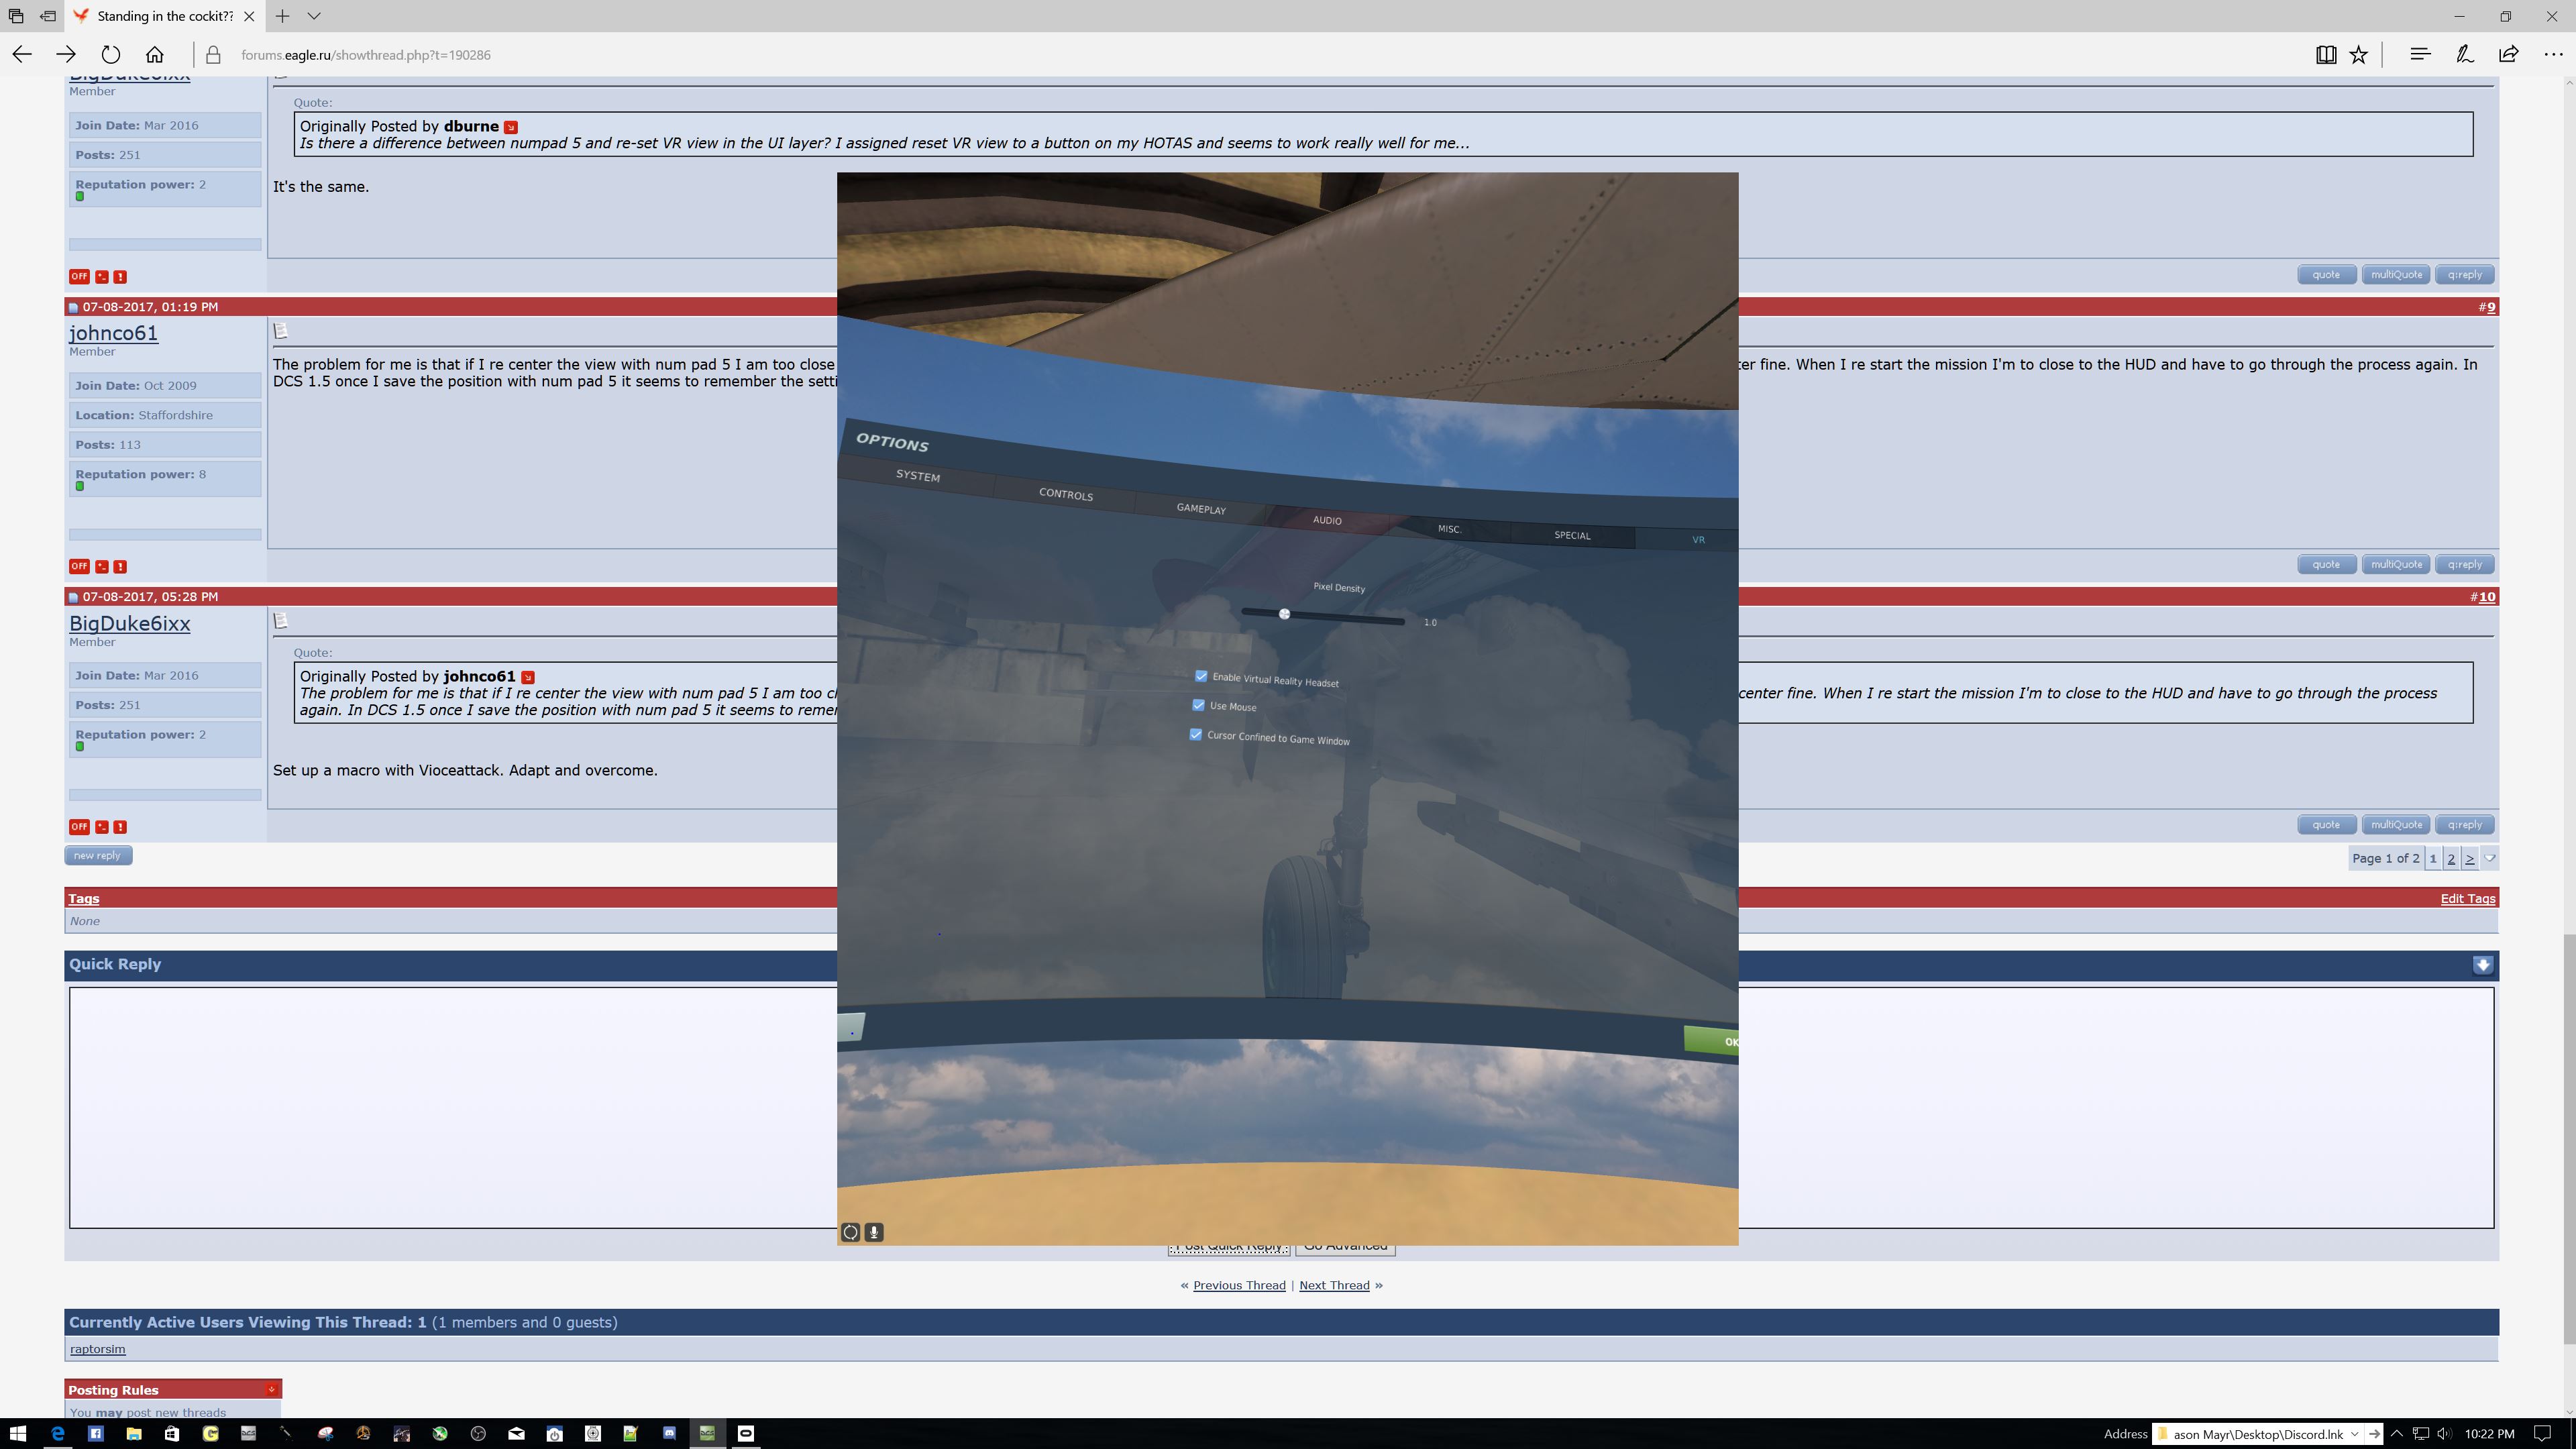Click microphone icon on VR overlay
2576x1449 pixels.
874,1232
